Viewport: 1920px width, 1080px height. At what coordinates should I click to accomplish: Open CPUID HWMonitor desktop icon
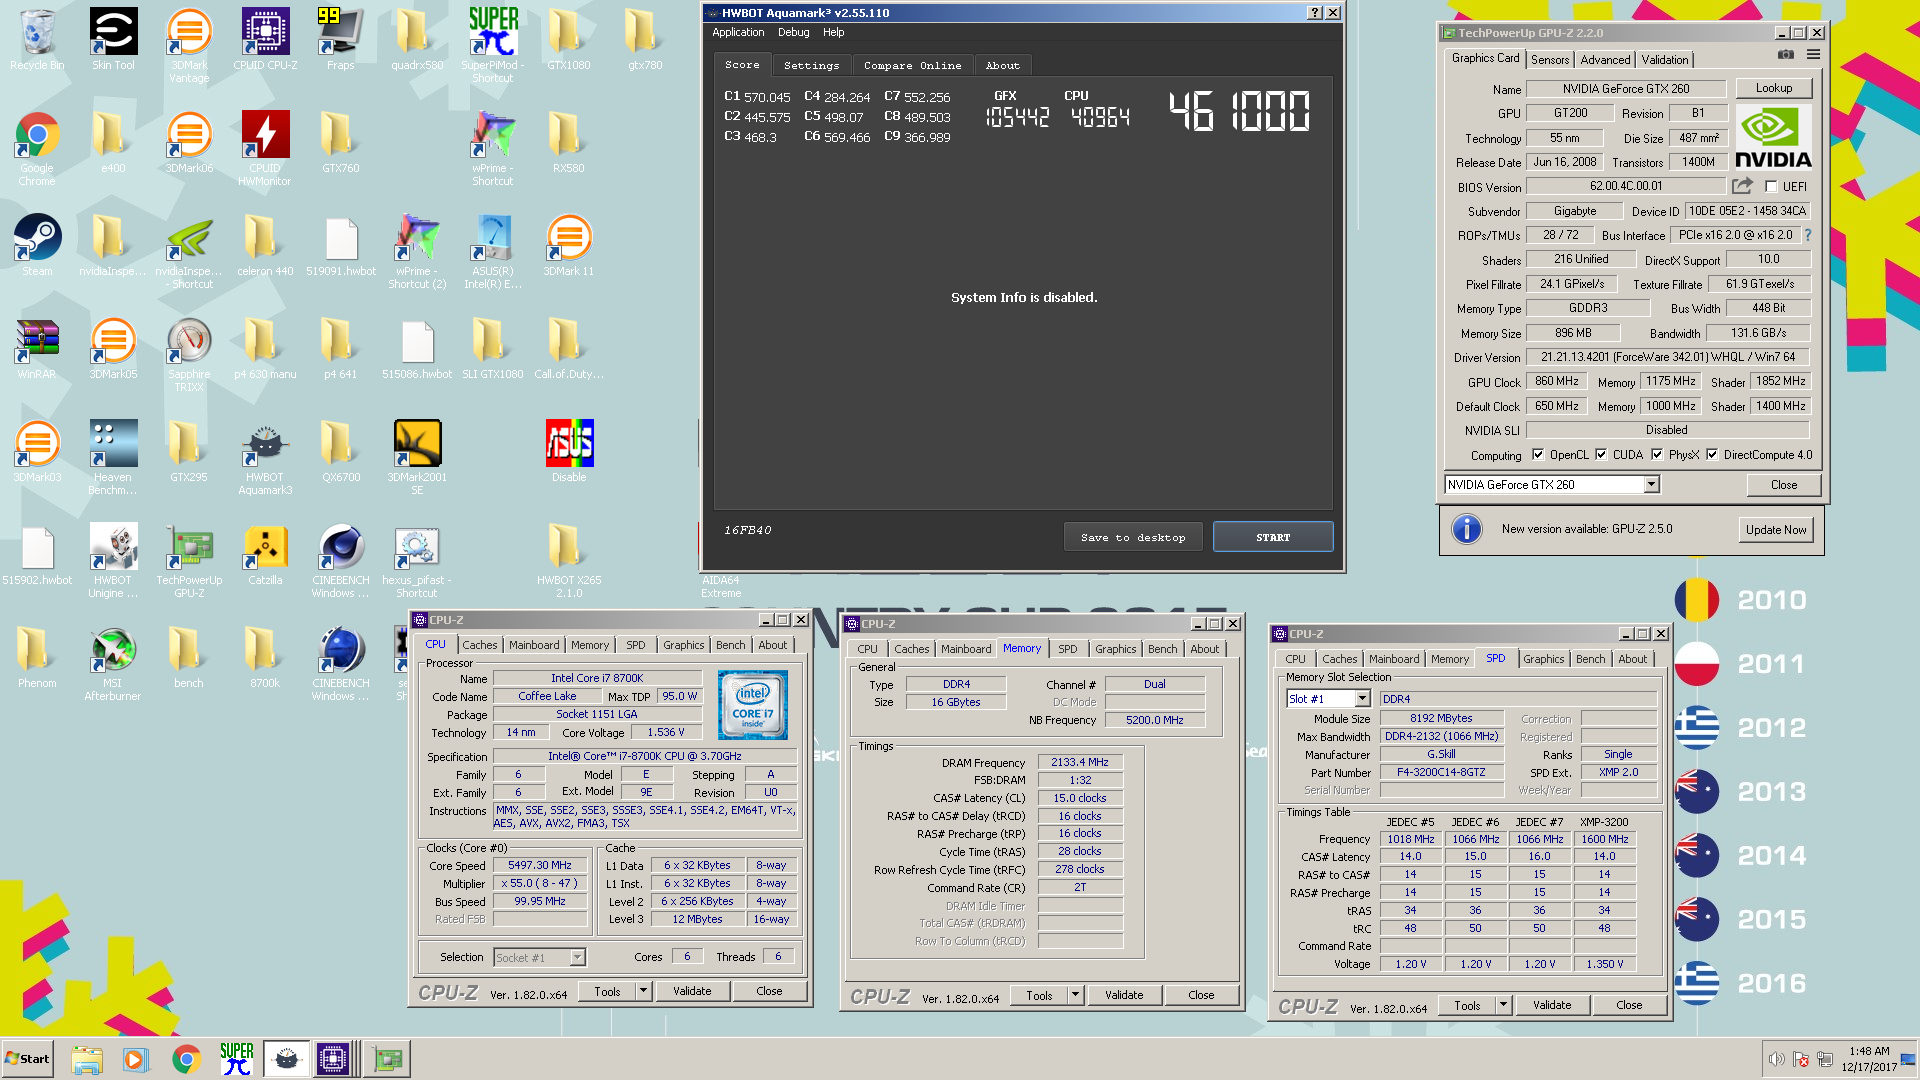click(265, 148)
